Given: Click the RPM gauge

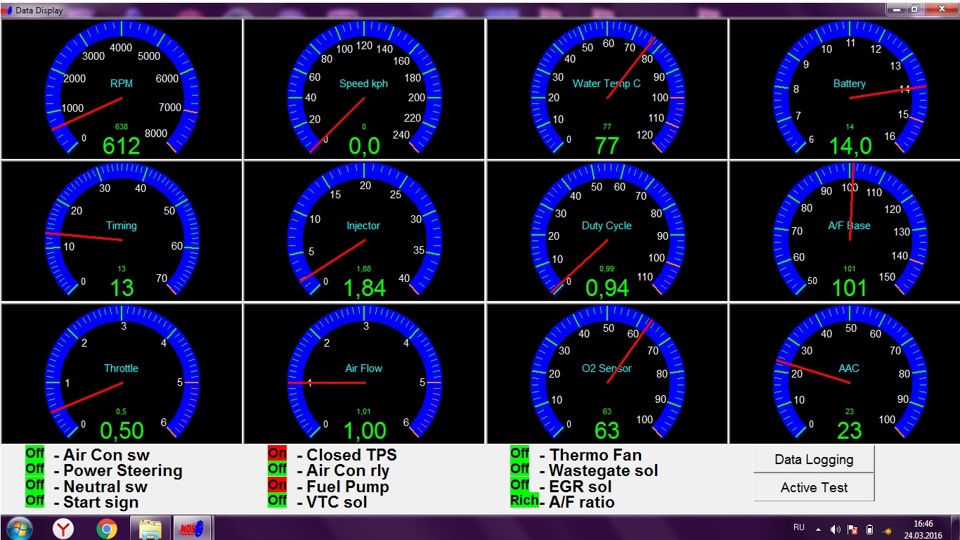Looking at the screenshot, I should click(x=121, y=89).
